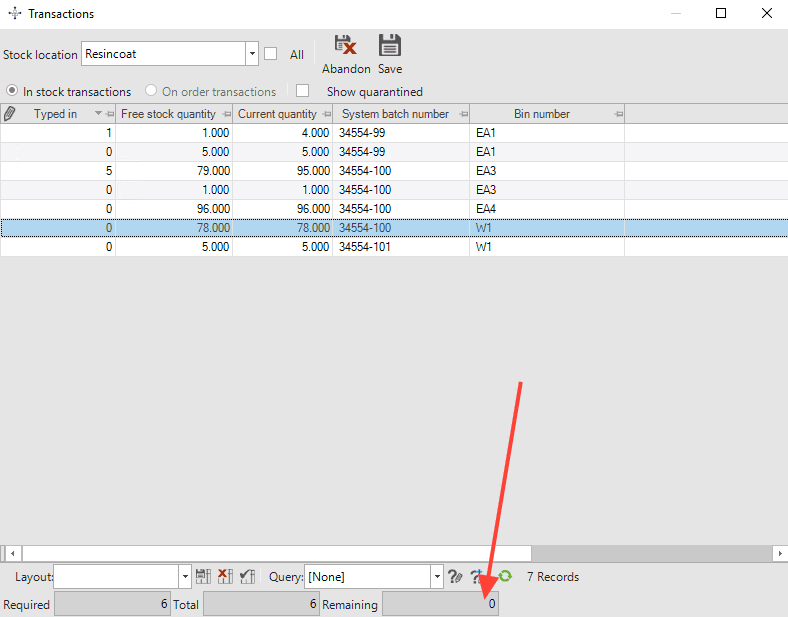Screen dimensions: 788x617
Task: Click Typed in cell showing 5
Action: [x=58, y=171]
